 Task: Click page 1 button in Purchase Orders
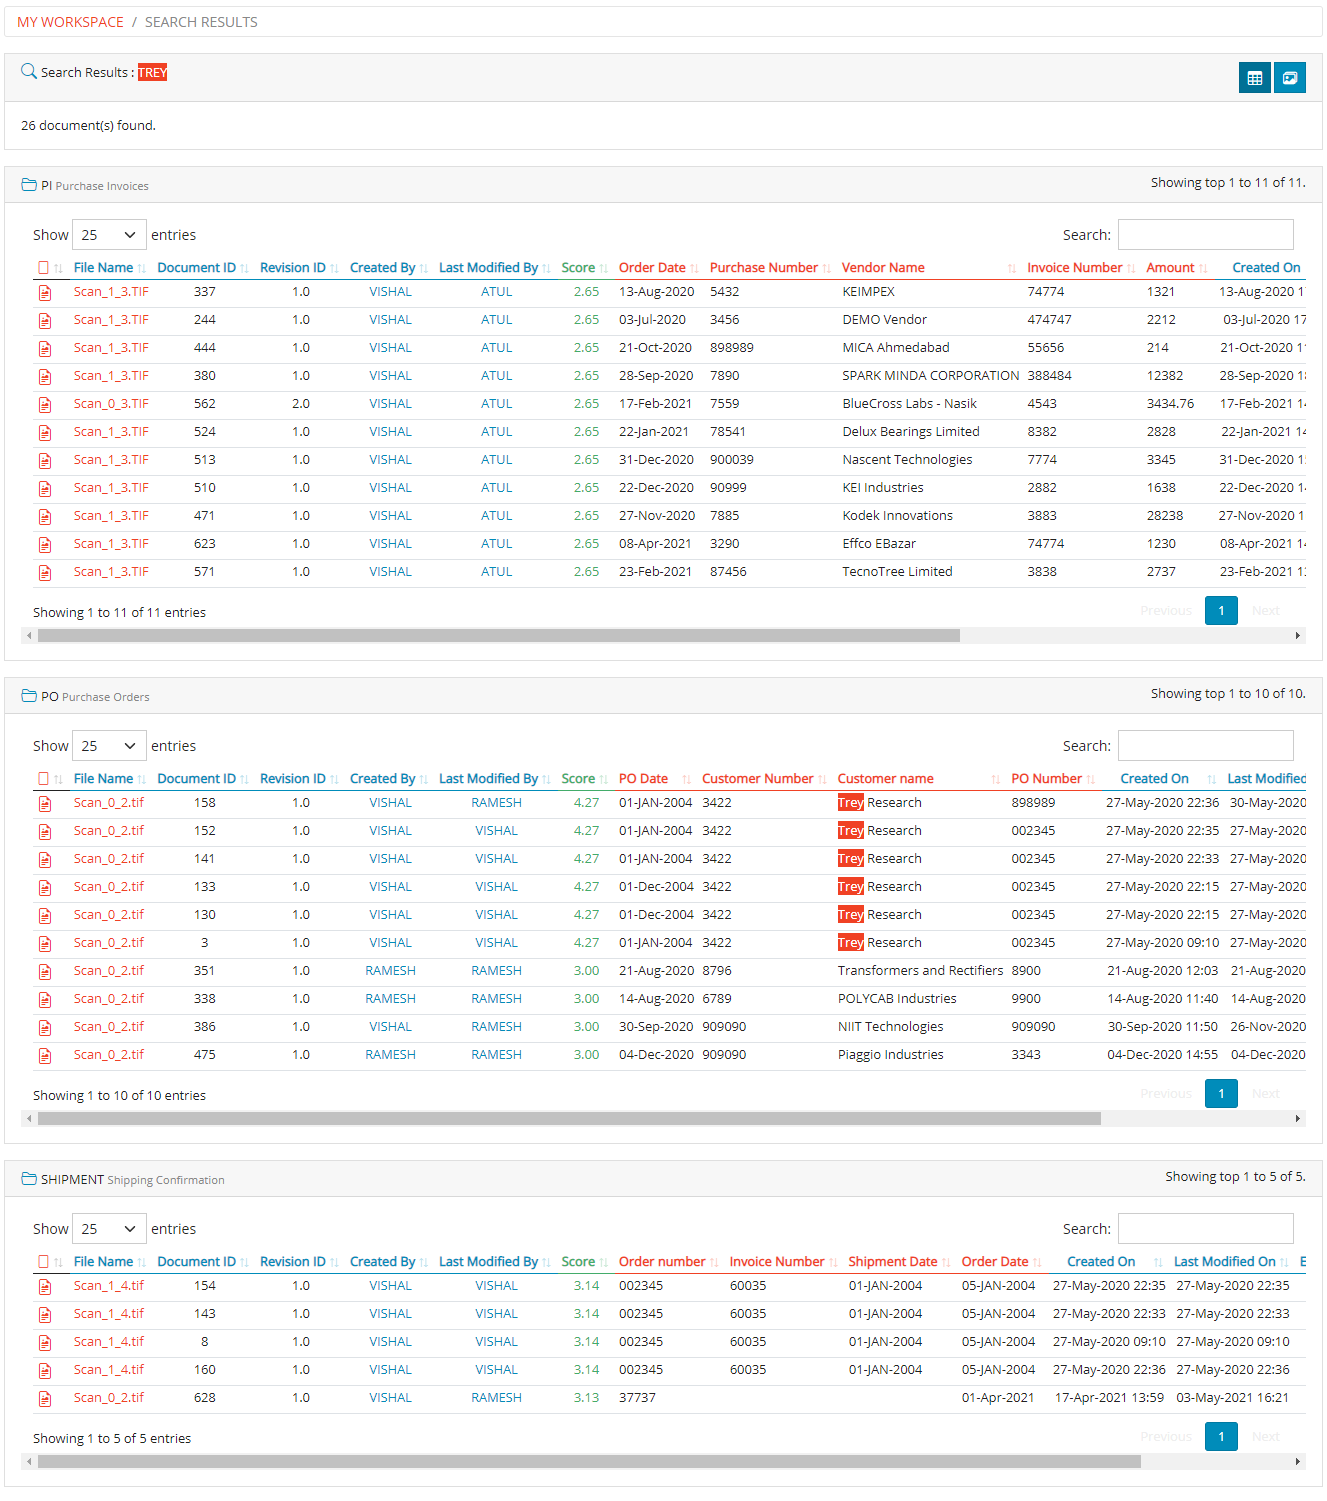click(1221, 1093)
